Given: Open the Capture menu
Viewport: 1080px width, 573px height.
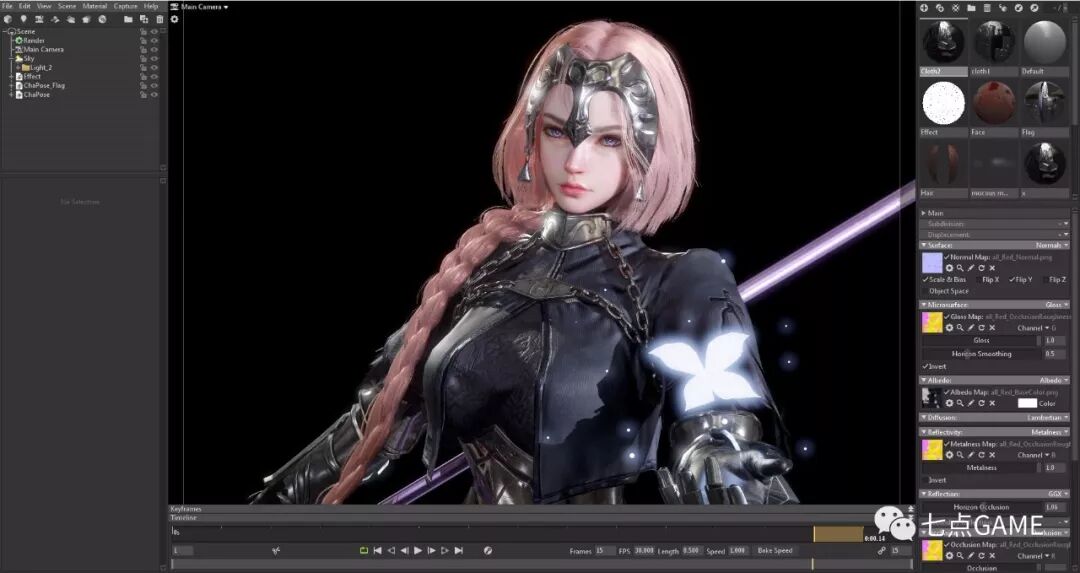Looking at the screenshot, I should [125, 6].
